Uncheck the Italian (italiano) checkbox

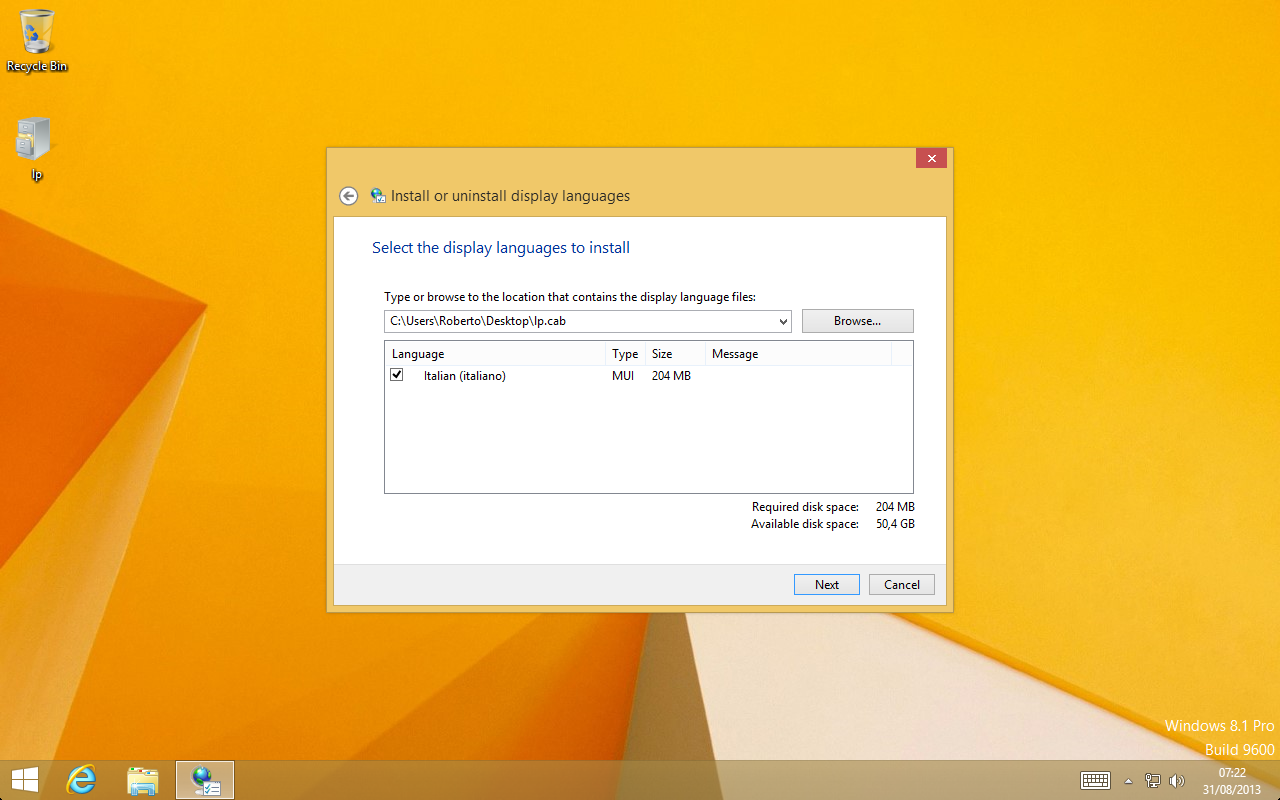397,375
